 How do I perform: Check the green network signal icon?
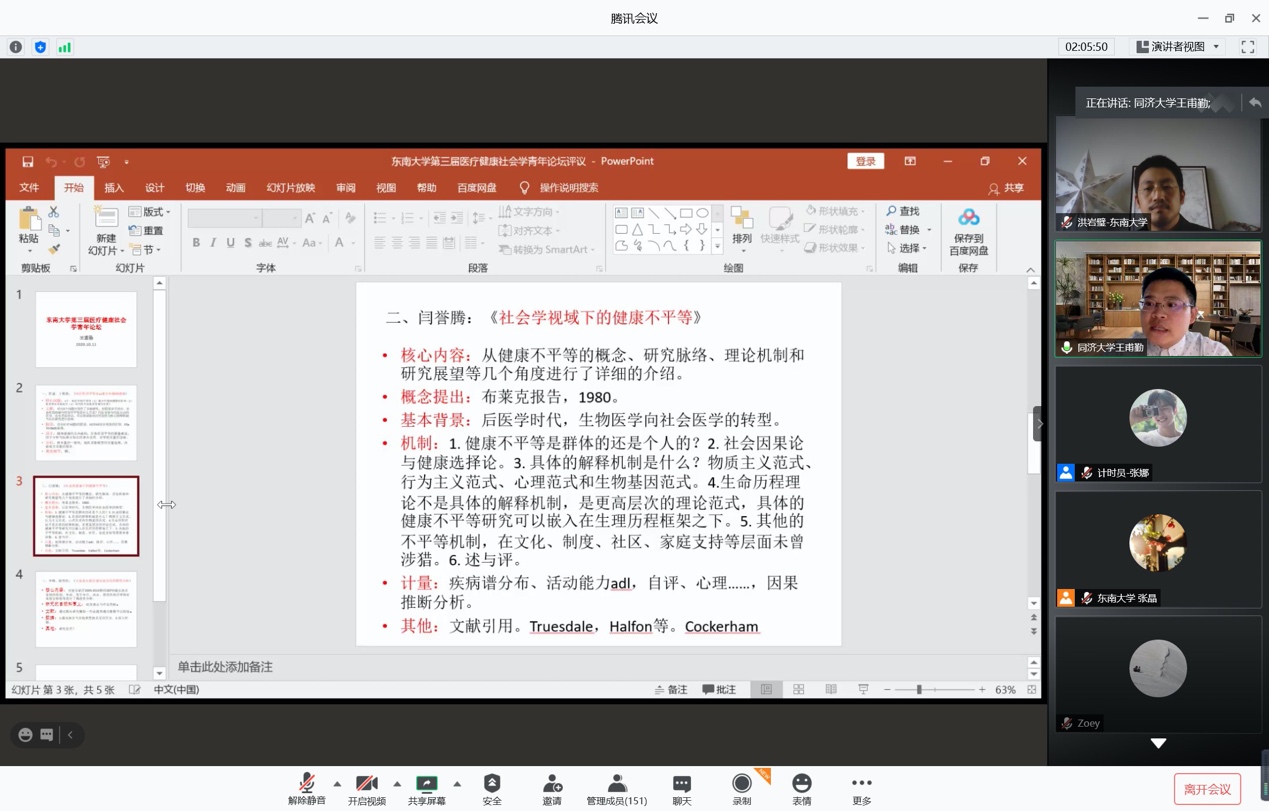click(65, 47)
